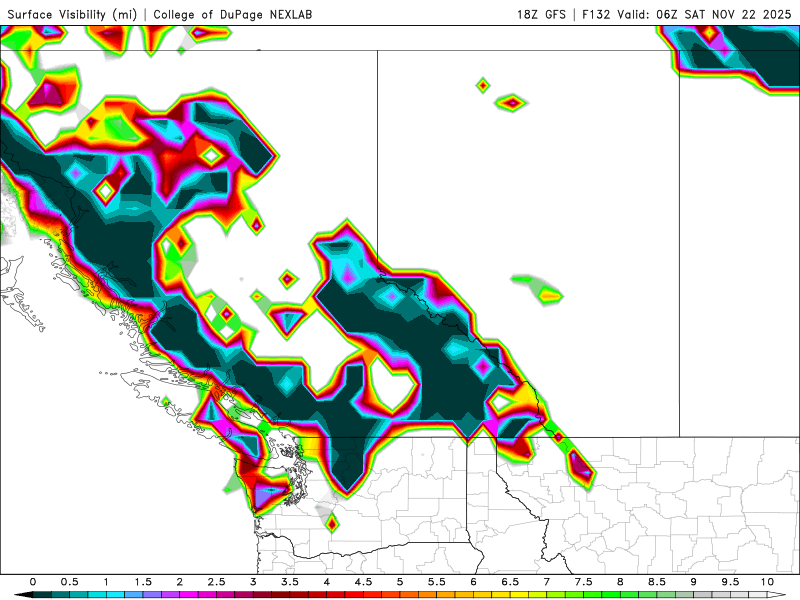Click the "Surface Visibility (mi)" title text

72,14
